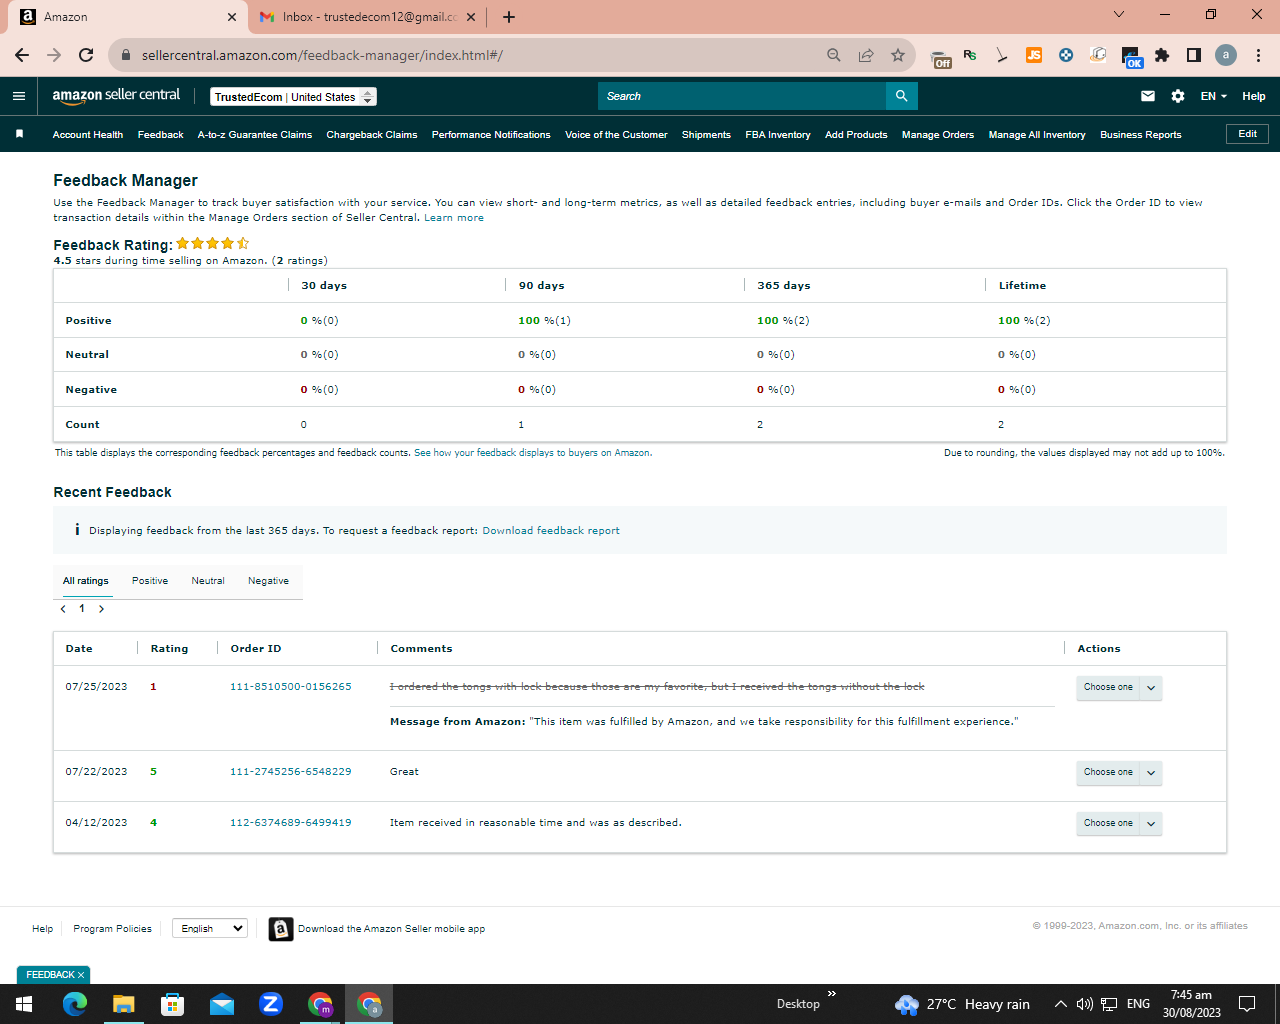
Task: Open Choose one dropdown for order 111-8510500-0156265
Action: coord(1119,688)
